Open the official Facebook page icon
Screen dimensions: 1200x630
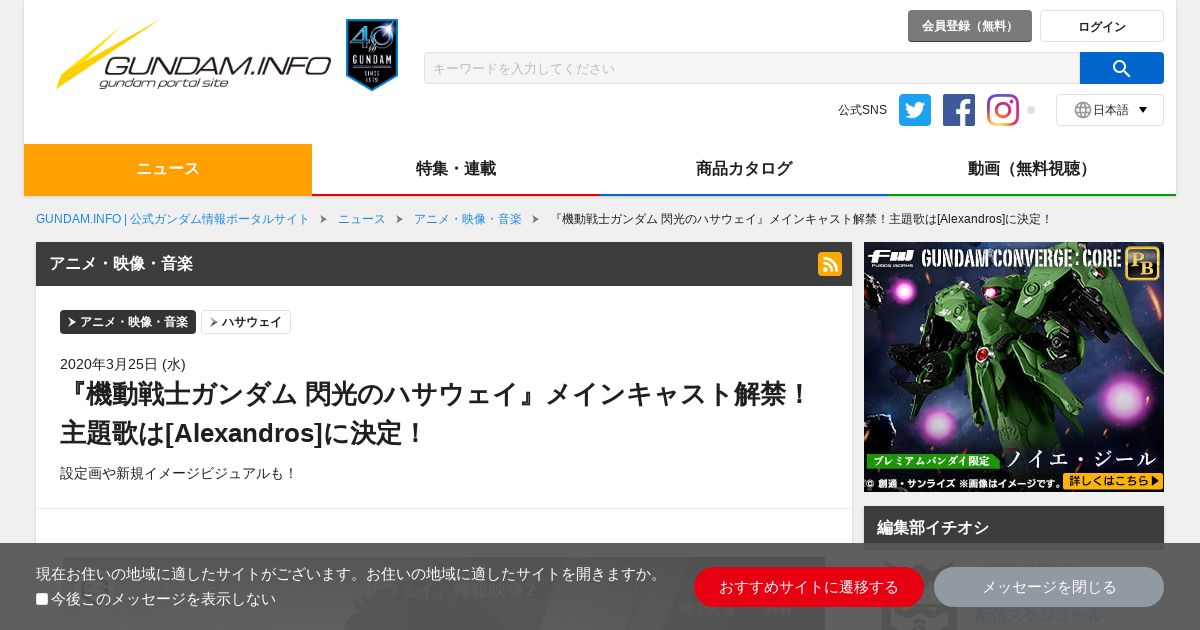959,110
